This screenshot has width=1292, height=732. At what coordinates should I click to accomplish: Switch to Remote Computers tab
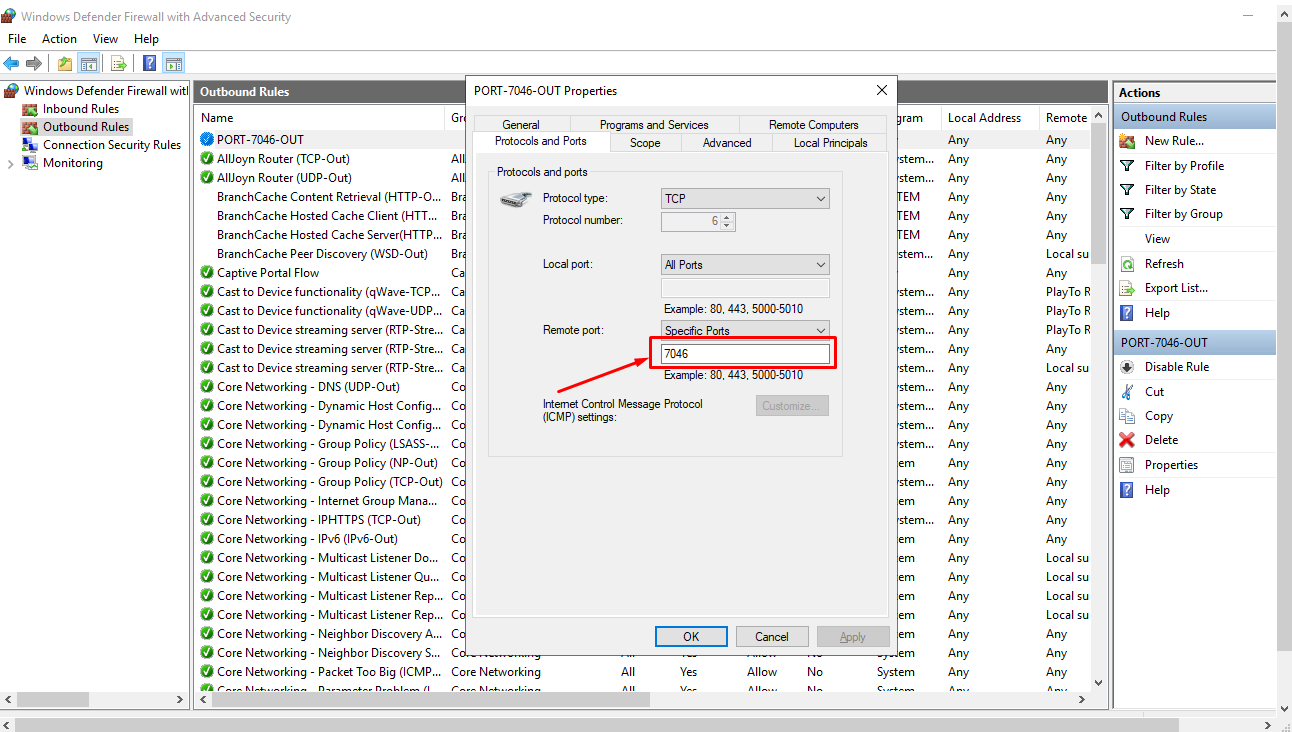813,125
